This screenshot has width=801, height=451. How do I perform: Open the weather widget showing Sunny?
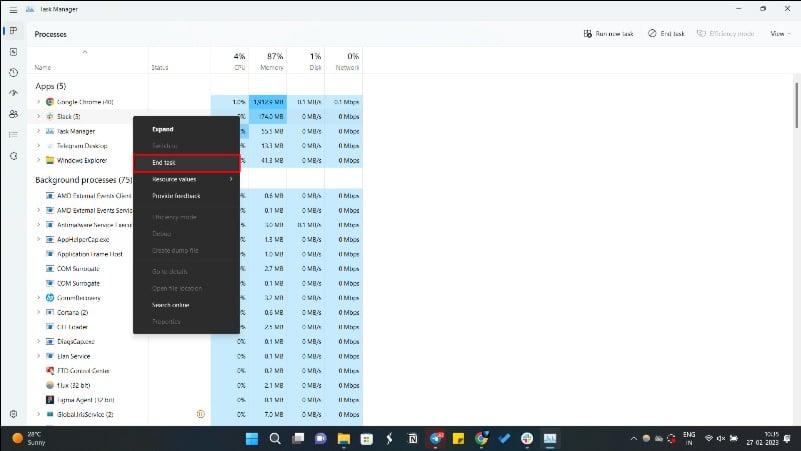(x=30, y=438)
